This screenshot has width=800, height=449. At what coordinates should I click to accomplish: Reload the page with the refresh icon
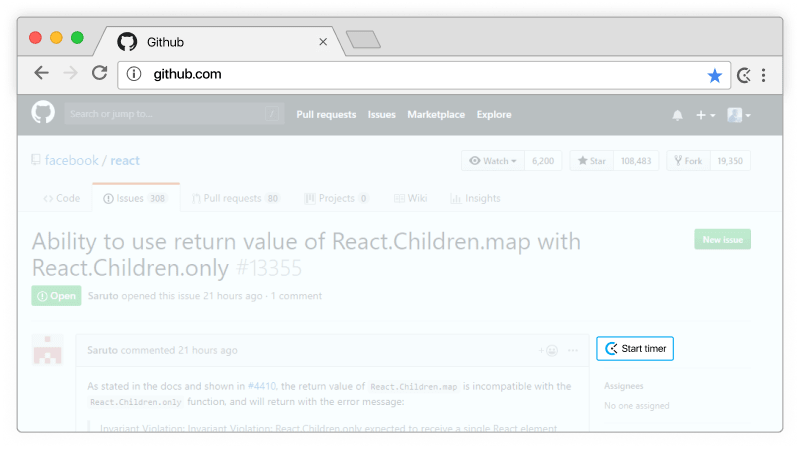pyautogui.click(x=100, y=73)
